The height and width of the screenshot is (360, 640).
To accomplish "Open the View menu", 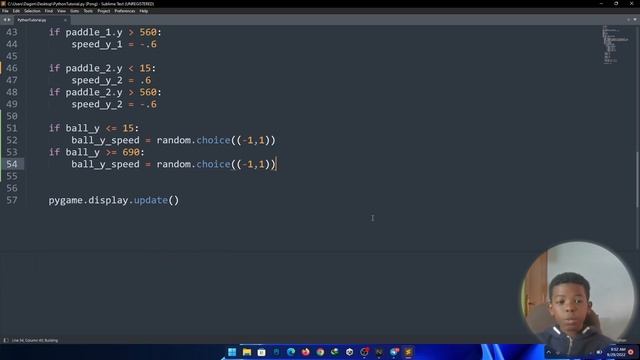I will pyautogui.click(x=61, y=11).
